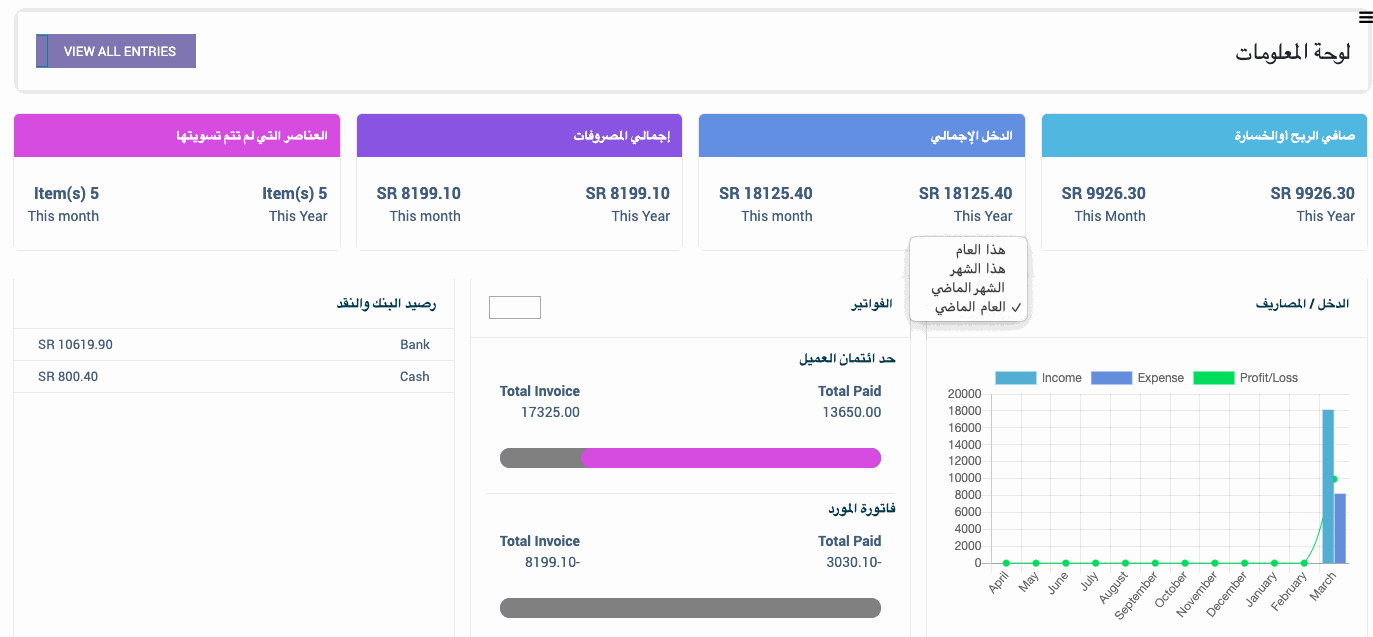The height and width of the screenshot is (637, 1373).
Task: Click the customer credit limit progress bar
Action: click(690, 458)
